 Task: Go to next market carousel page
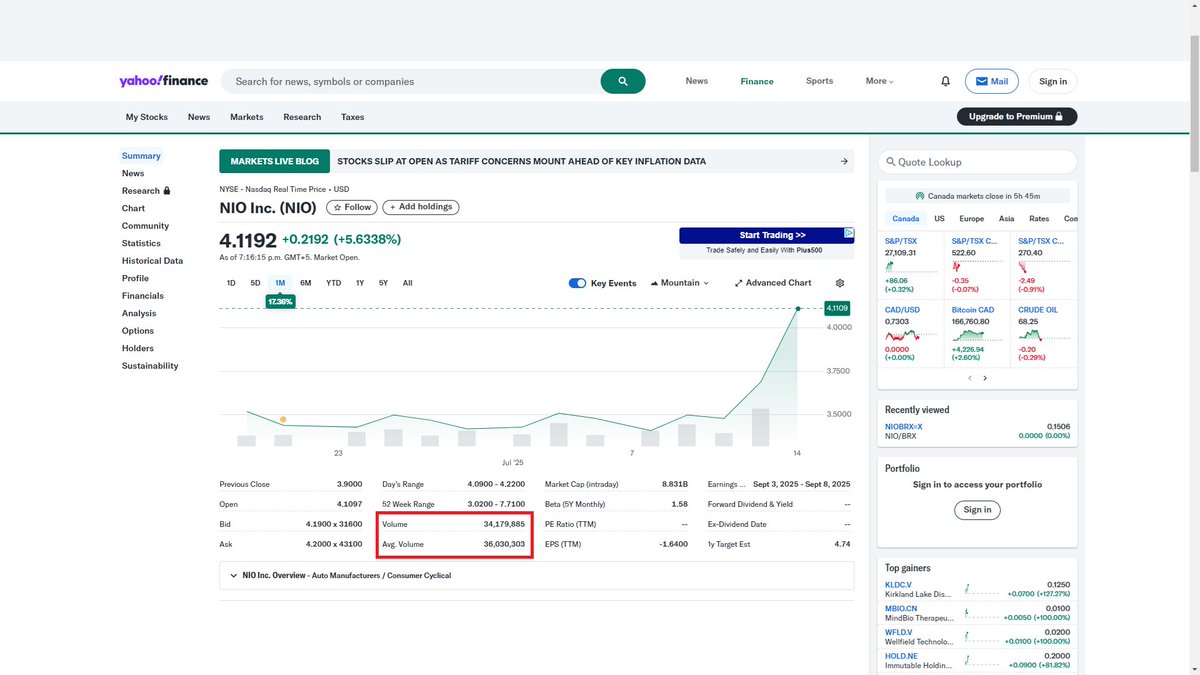(x=985, y=378)
